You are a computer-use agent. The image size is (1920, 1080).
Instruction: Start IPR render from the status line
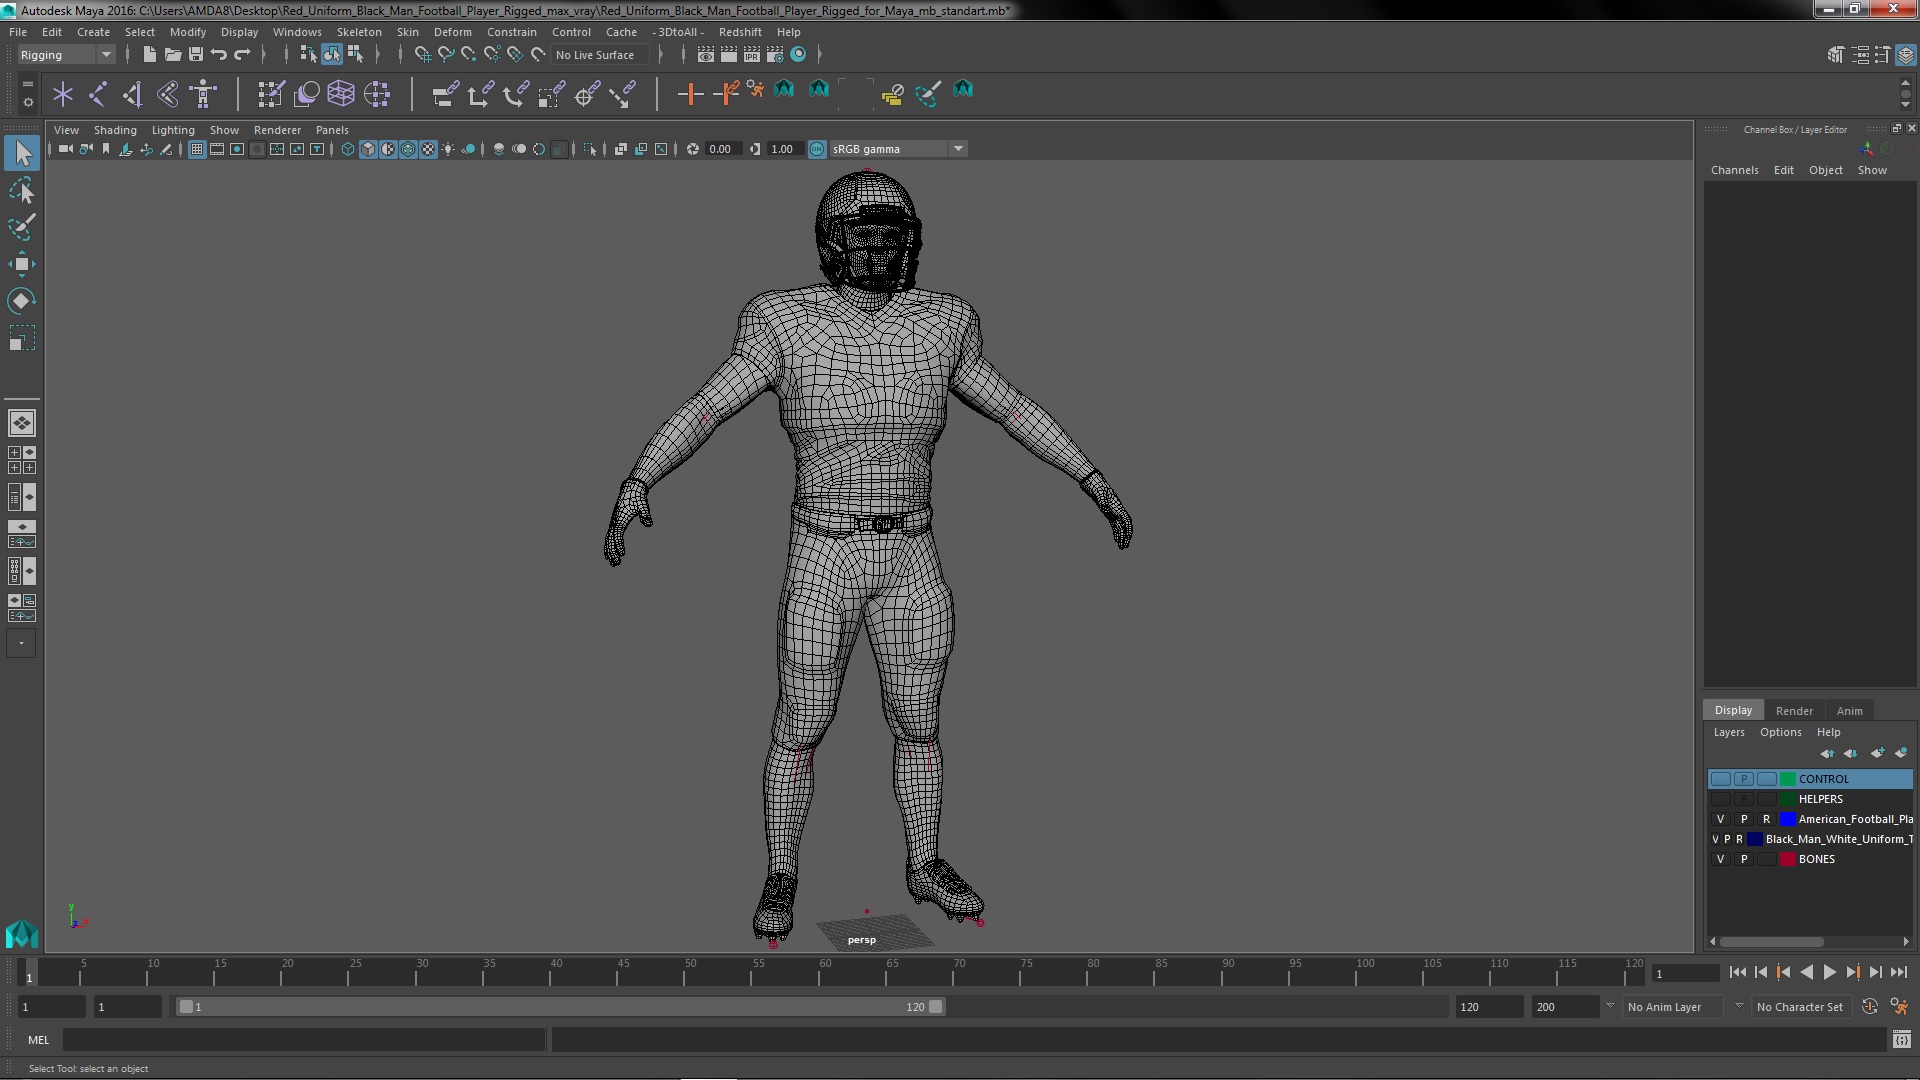(x=752, y=55)
